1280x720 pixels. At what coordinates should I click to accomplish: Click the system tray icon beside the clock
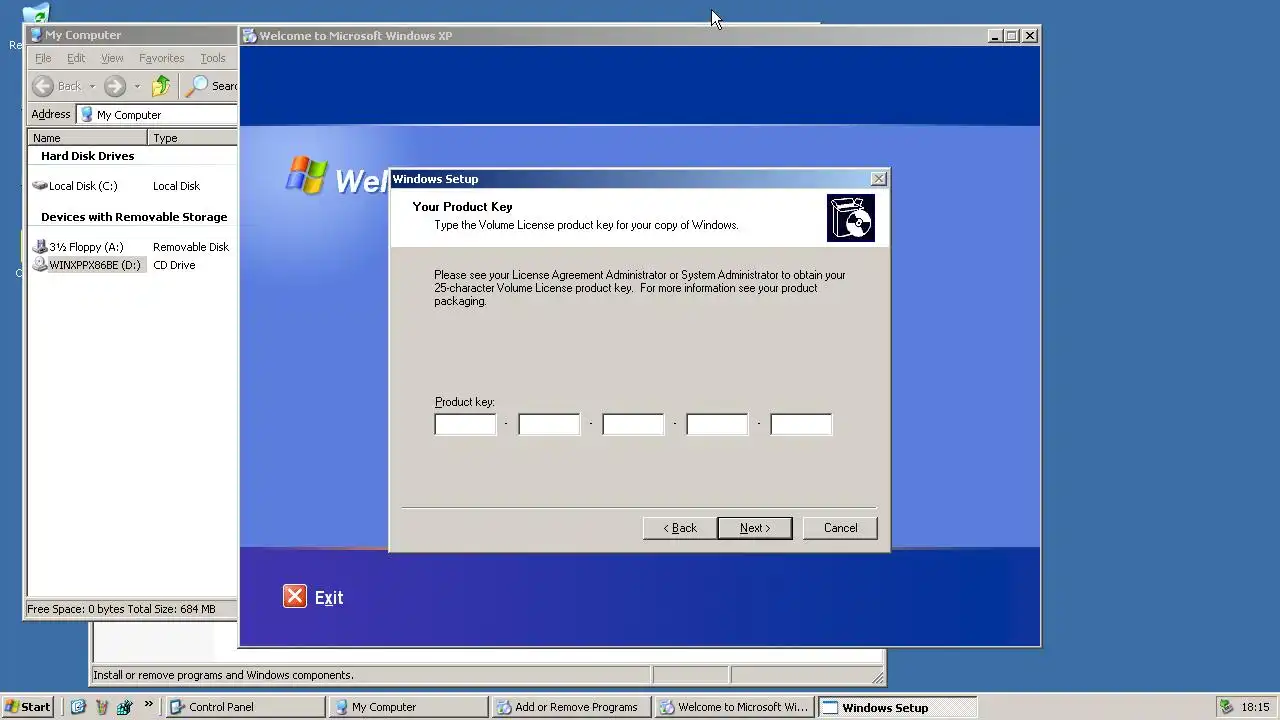[1226, 707]
